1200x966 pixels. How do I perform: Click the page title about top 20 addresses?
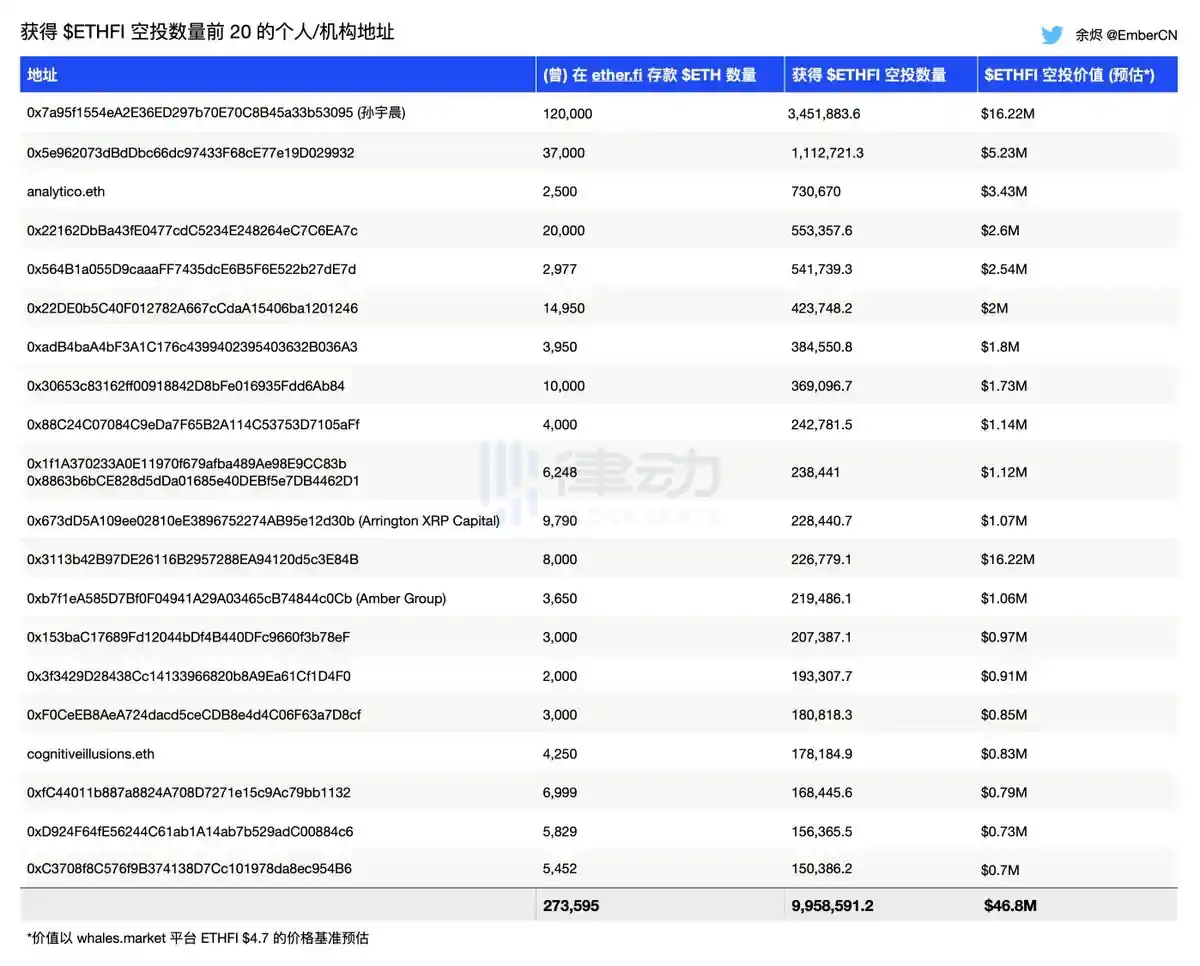pyautogui.click(x=207, y=32)
